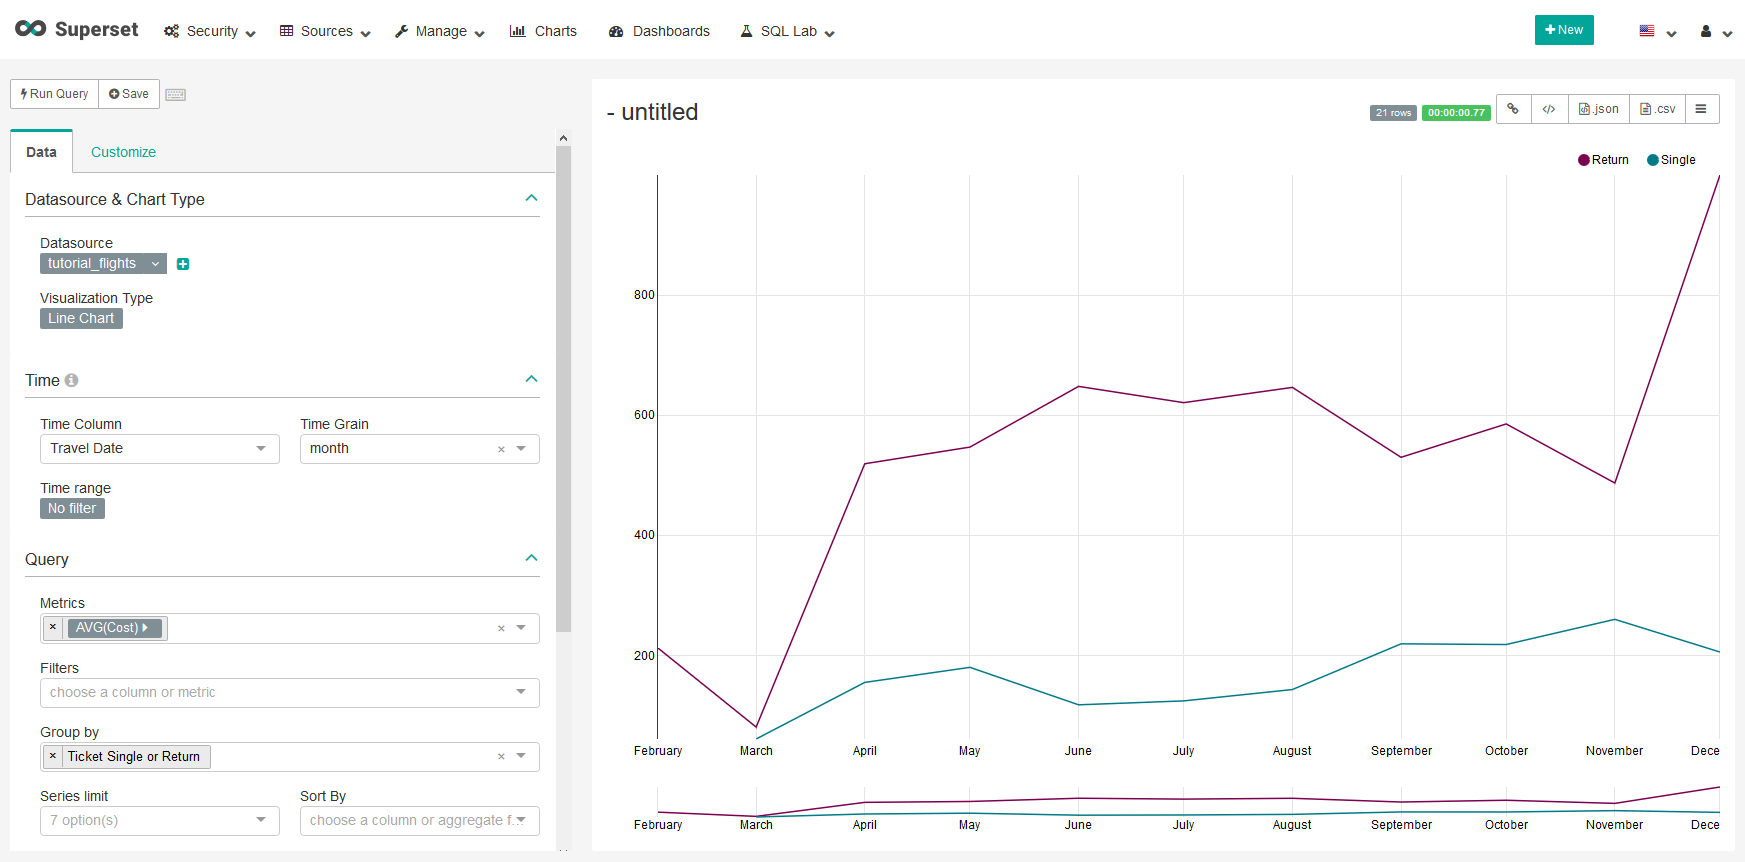1745x862 pixels.
Task: Click the Superset infinity logo
Action: pyautogui.click(x=31, y=29)
